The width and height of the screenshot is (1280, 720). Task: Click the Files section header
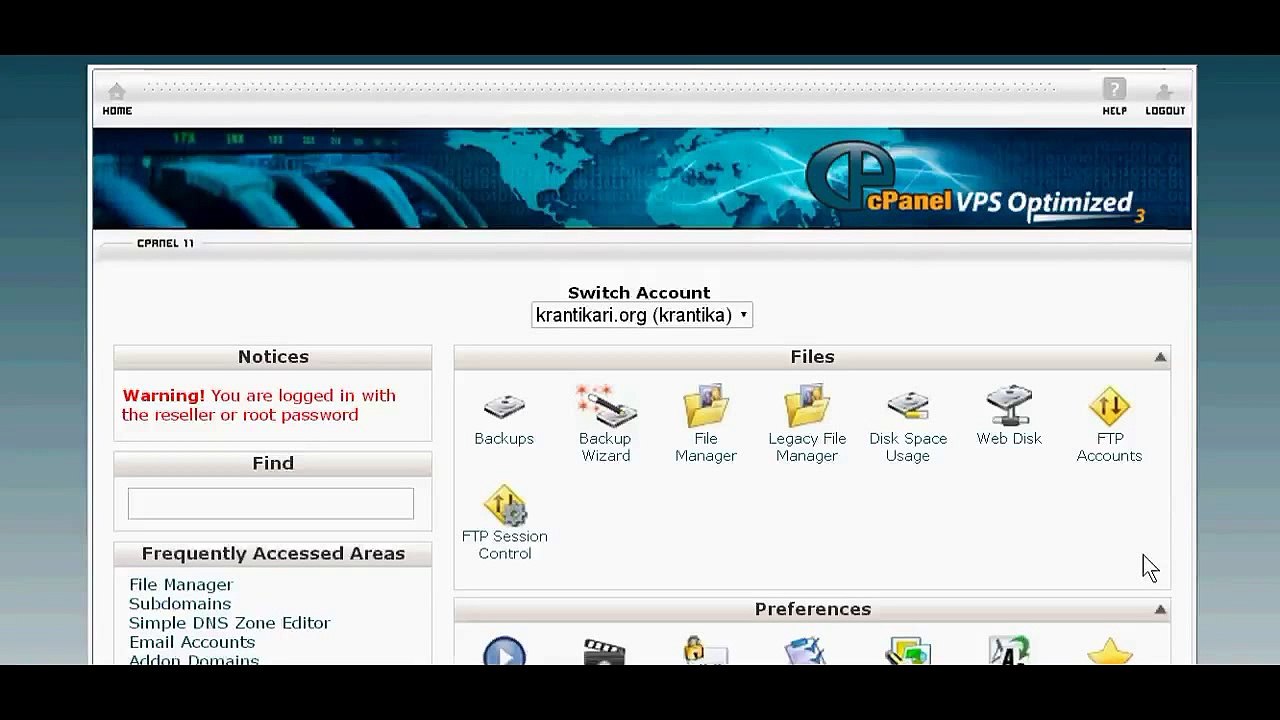812,357
